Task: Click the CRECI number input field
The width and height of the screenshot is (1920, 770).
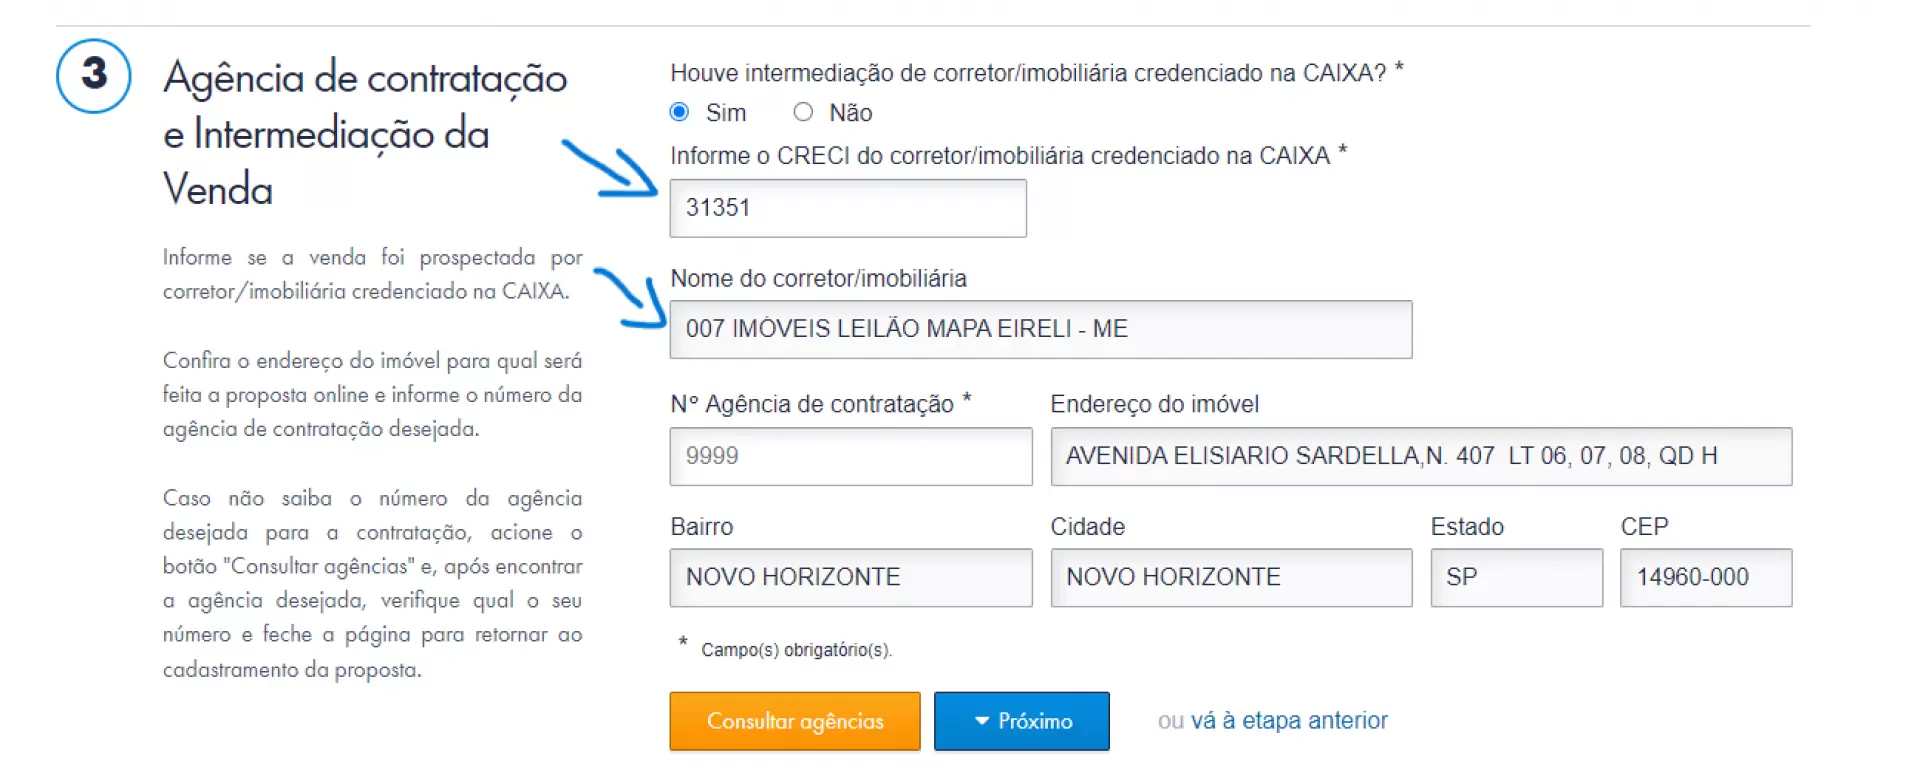Action: 848,208
